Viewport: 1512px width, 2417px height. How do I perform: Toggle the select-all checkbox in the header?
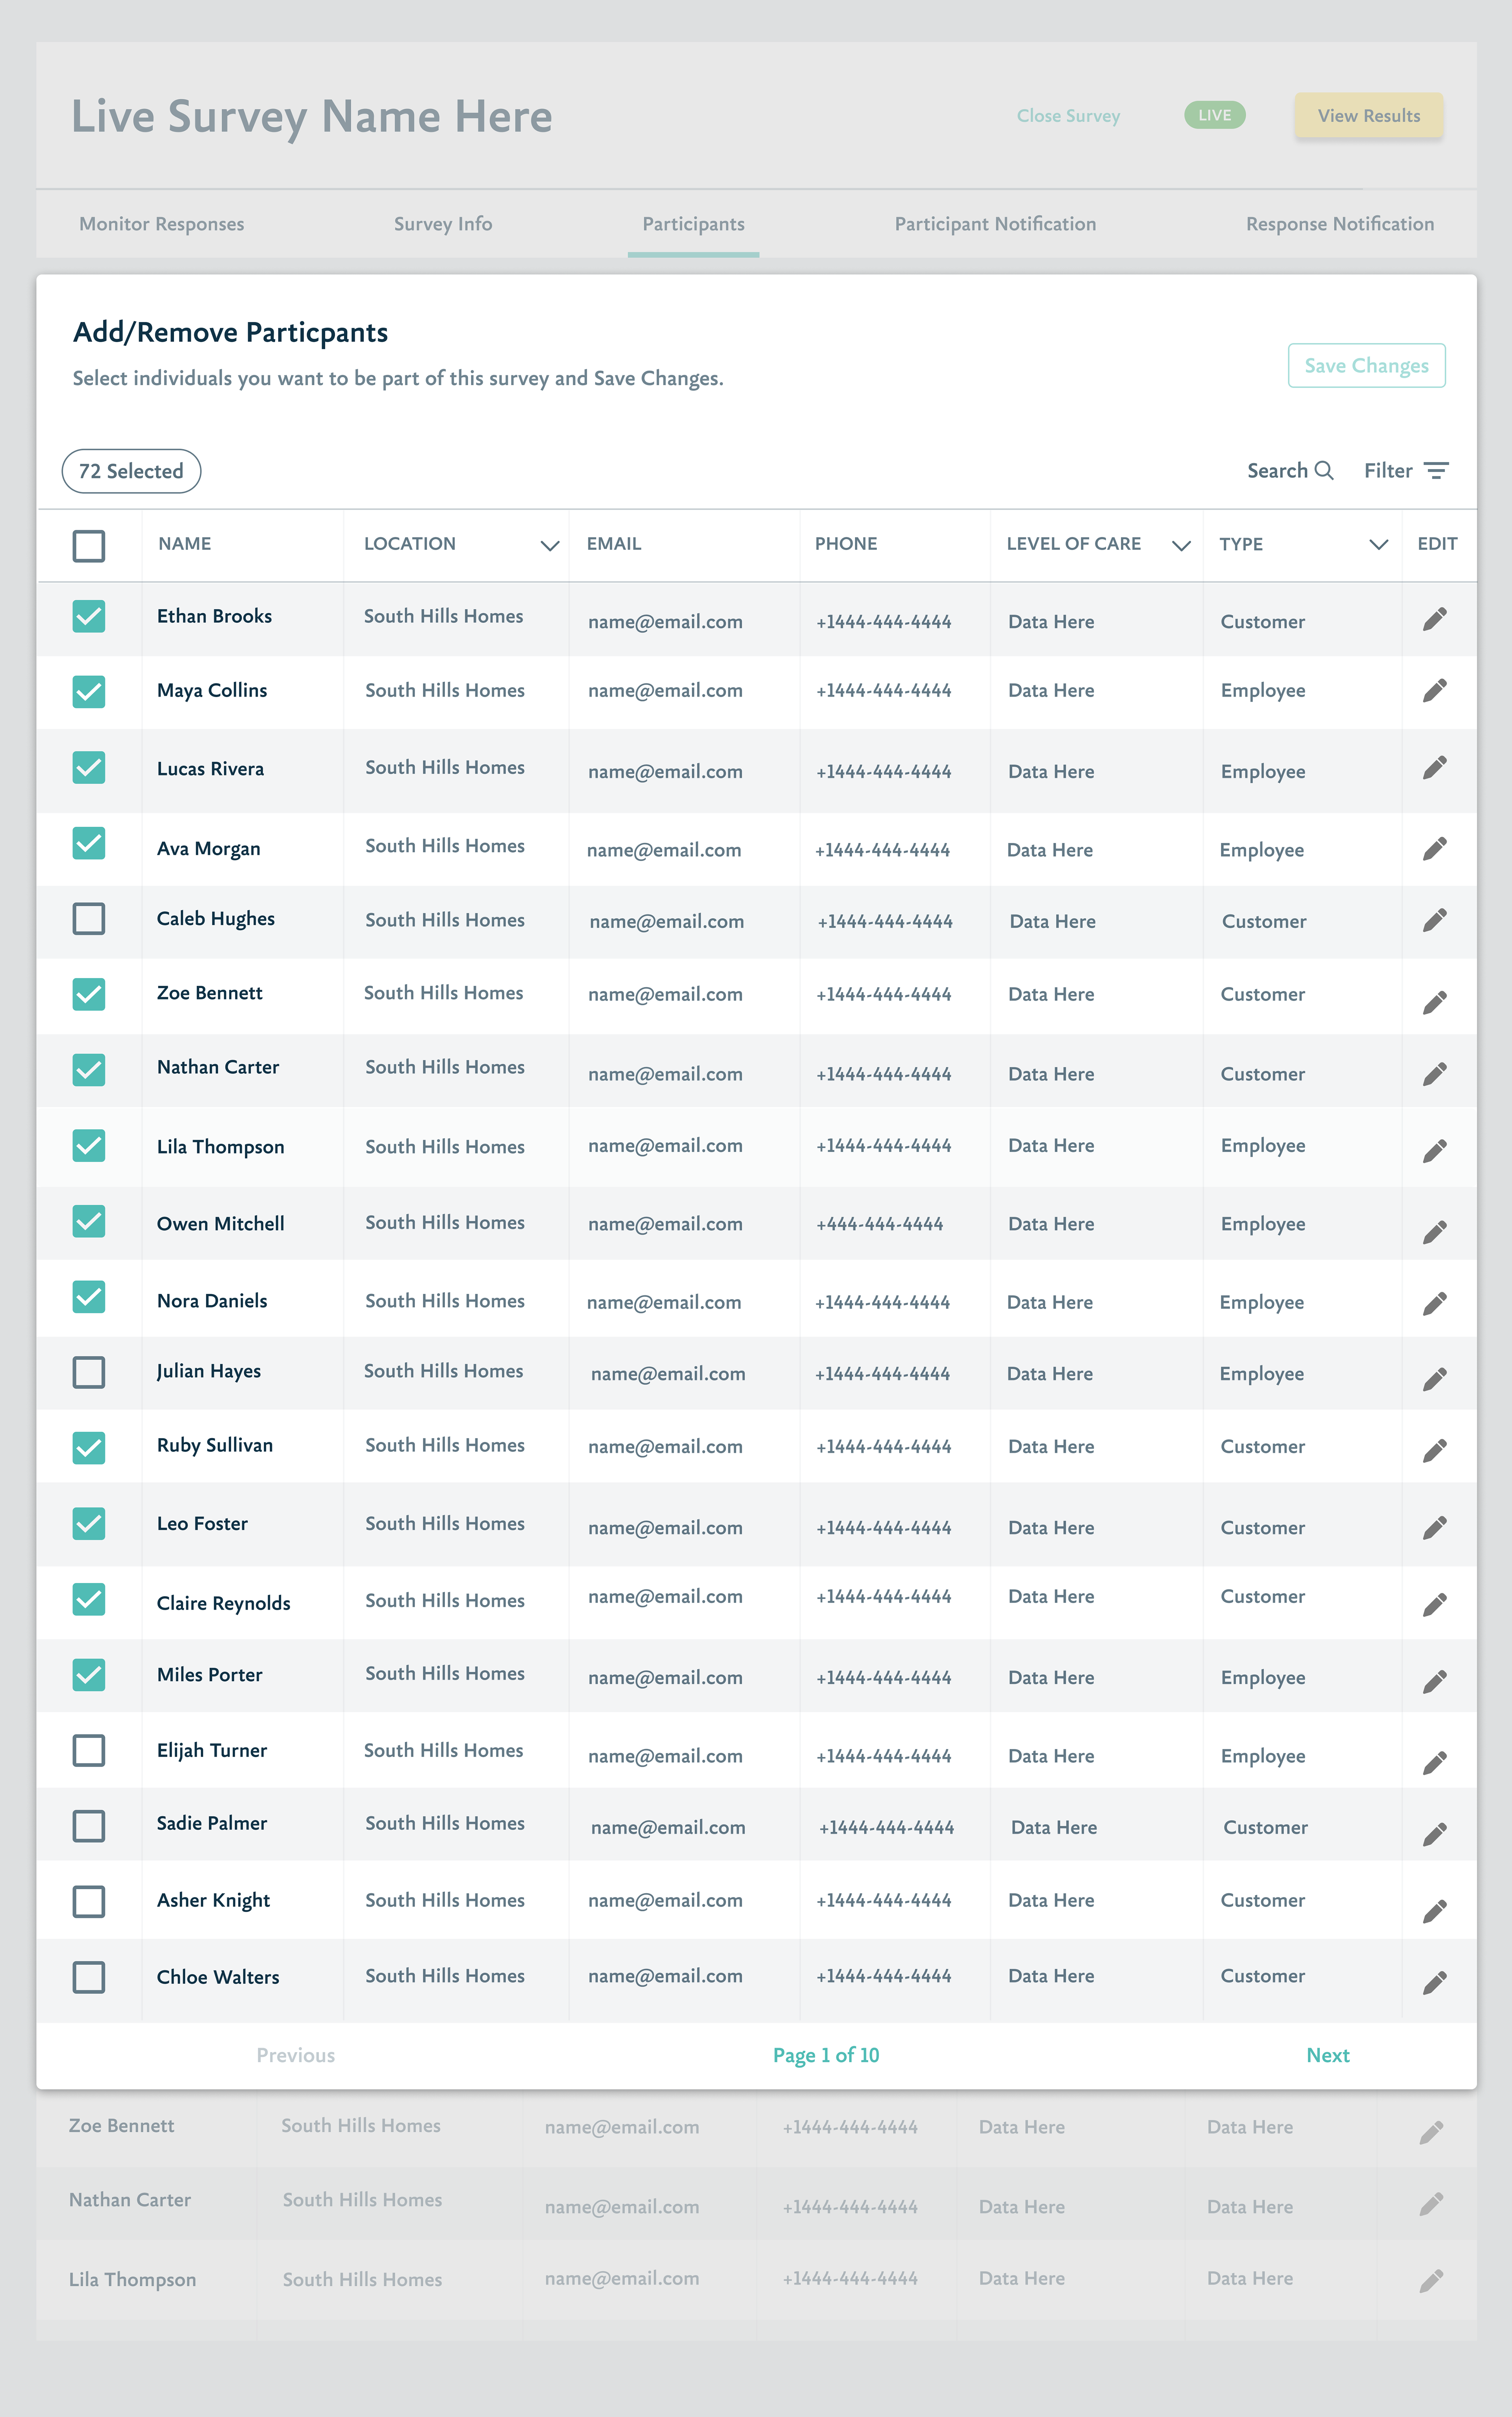click(89, 545)
